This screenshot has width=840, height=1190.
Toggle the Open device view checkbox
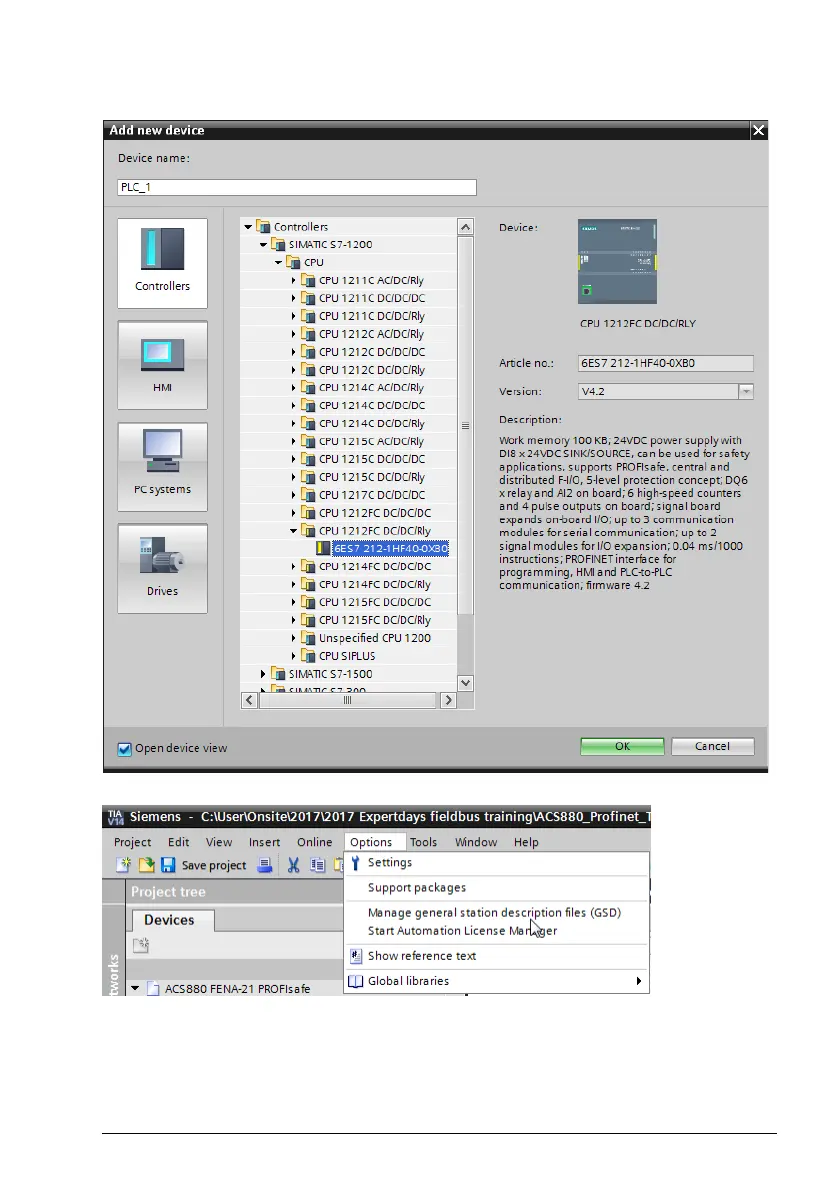point(124,749)
